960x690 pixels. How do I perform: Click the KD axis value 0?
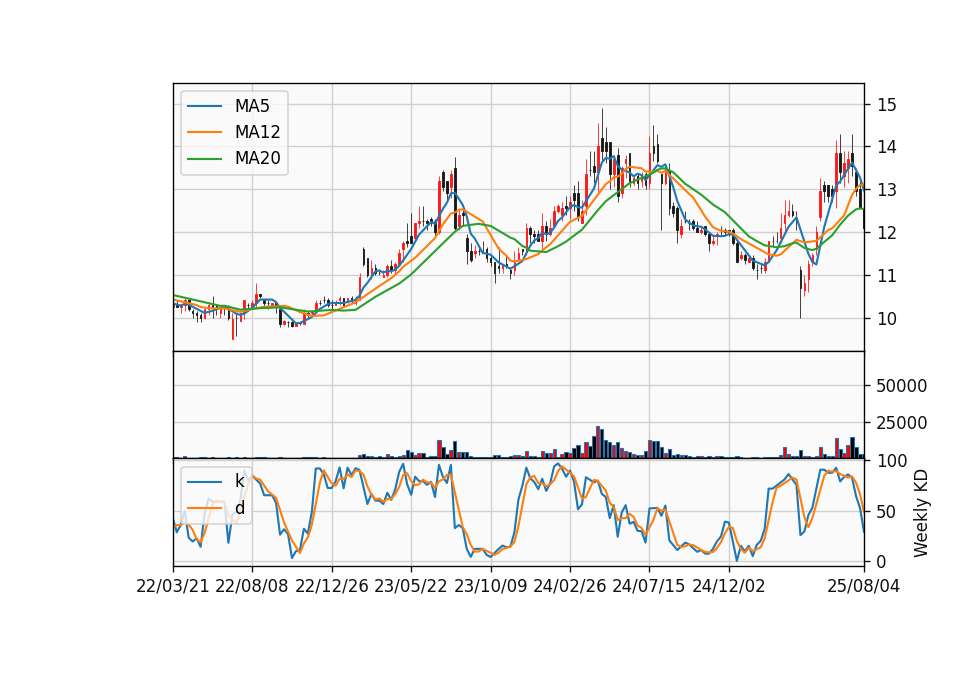pos(882,561)
